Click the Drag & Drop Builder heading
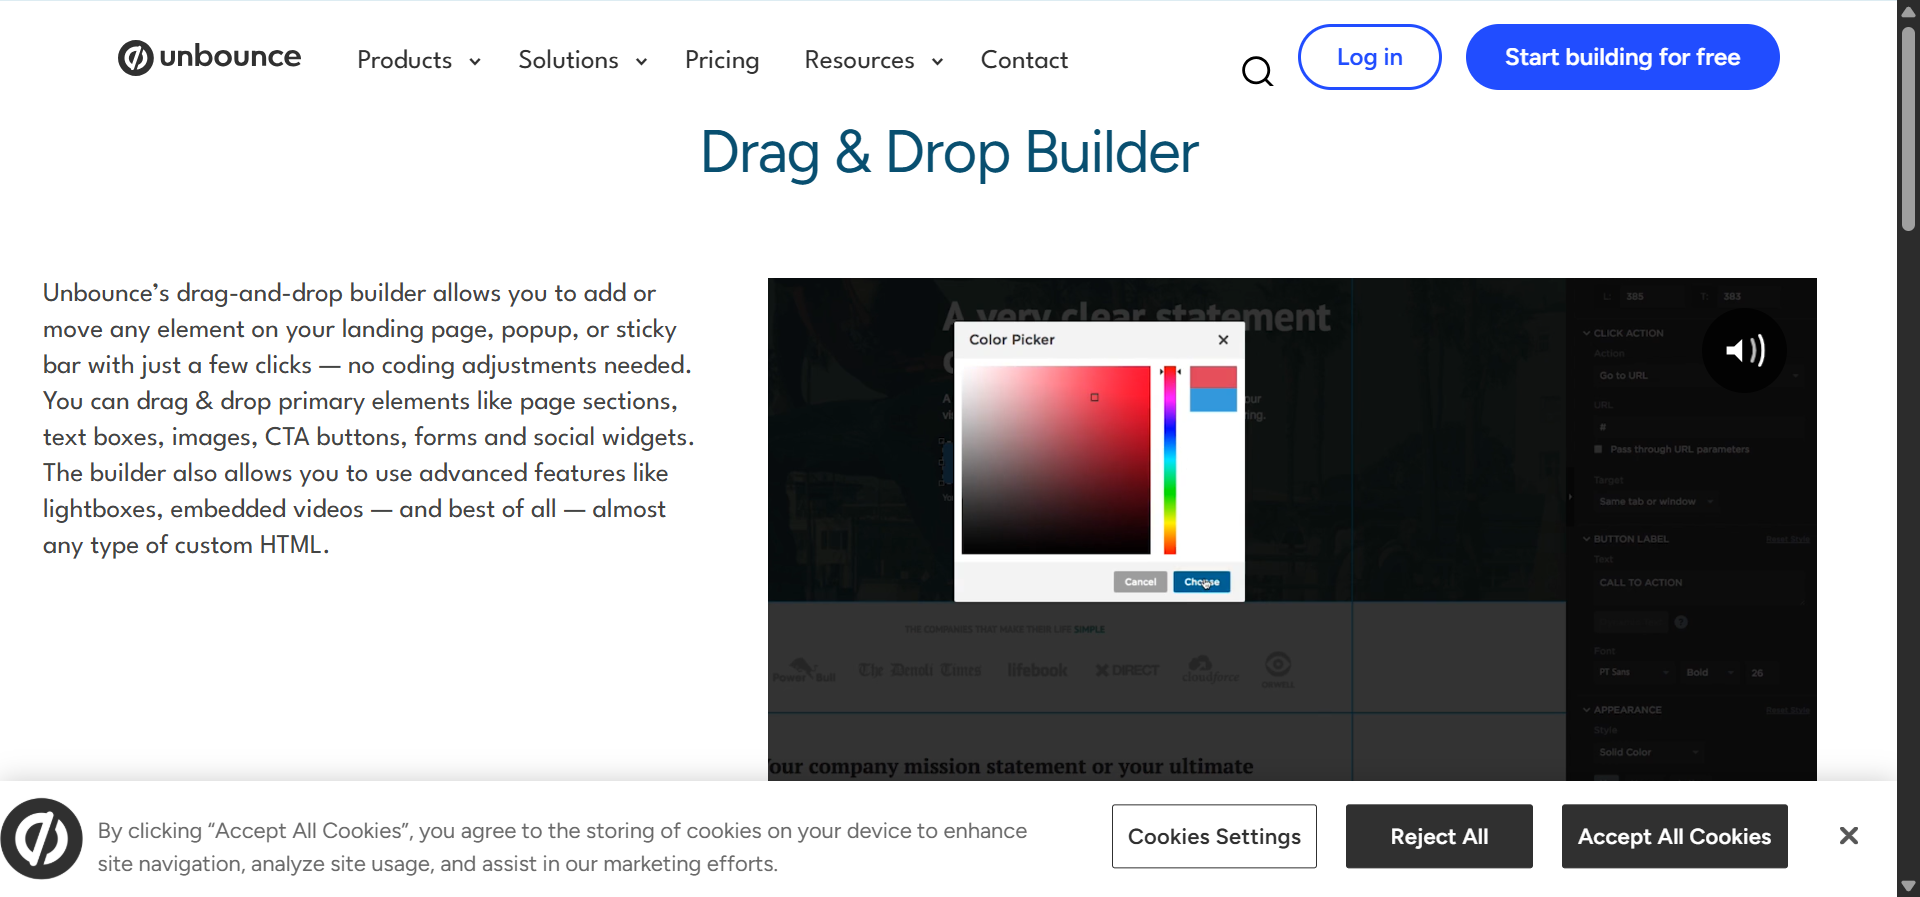1920x897 pixels. pyautogui.click(x=949, y=153)
